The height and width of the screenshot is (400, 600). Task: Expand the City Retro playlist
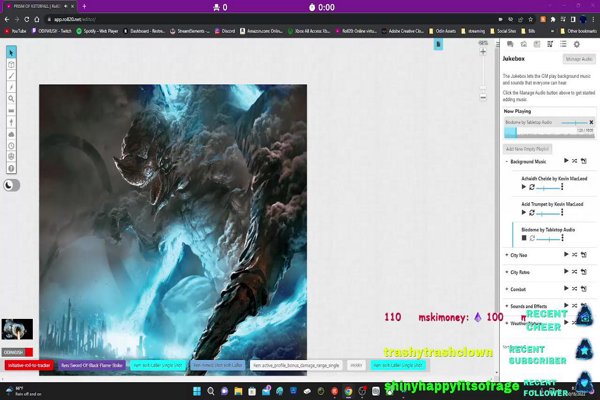pyautogui.click(x=507, y=272)
